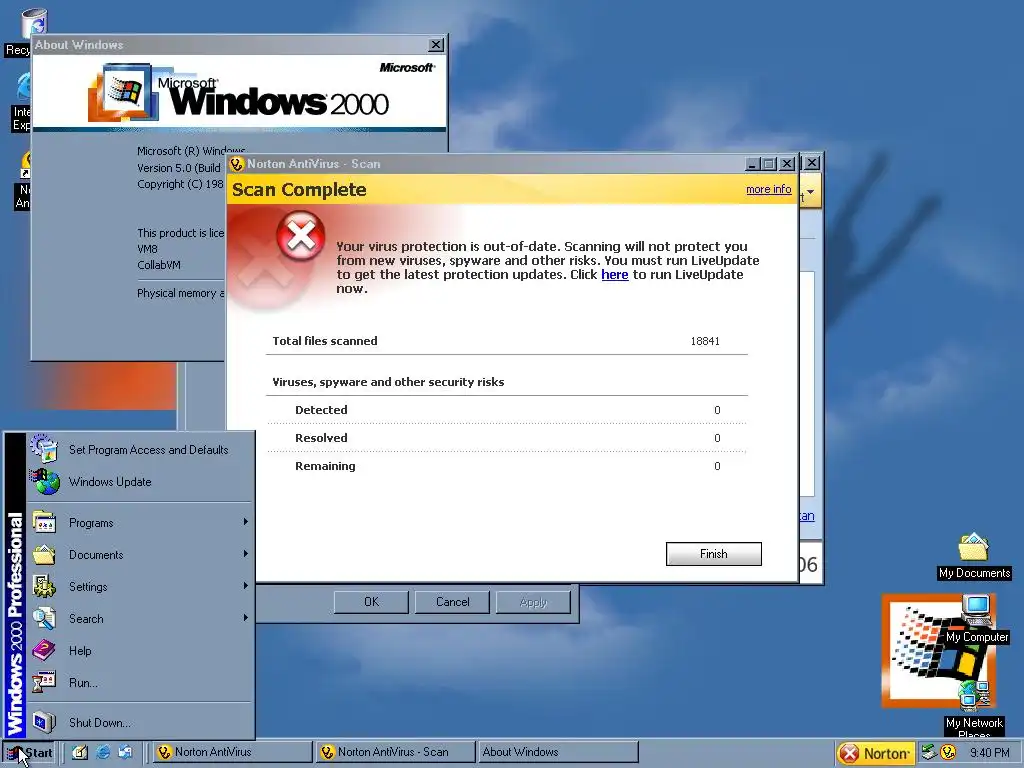Viewport: 1024px width, 768px height.
Task: Click the Settings gear icon in Start menu
Action: pos(44,586)
